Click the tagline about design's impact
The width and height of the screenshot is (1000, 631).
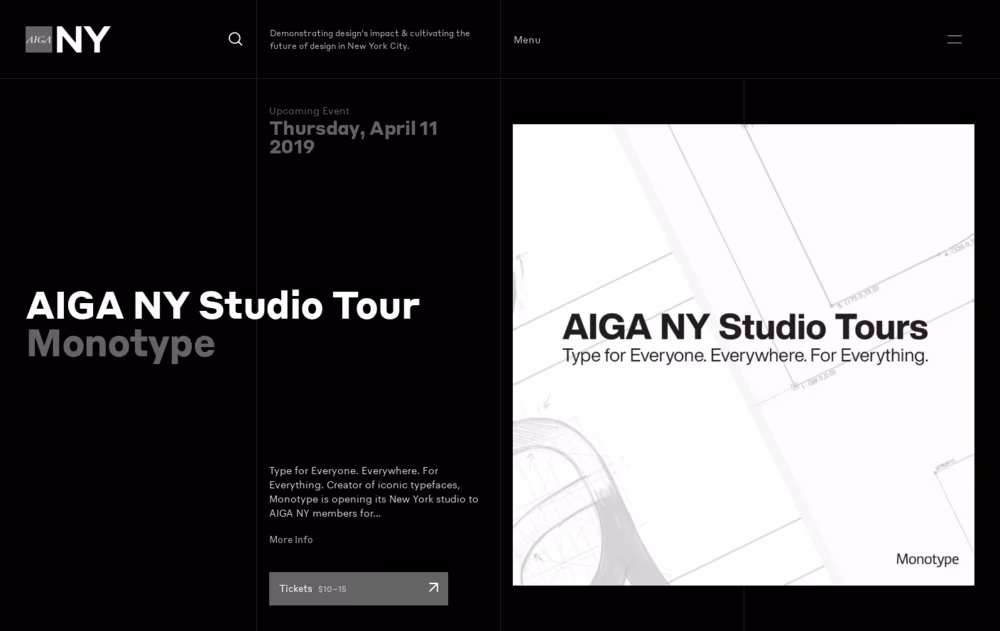point(370,40)
